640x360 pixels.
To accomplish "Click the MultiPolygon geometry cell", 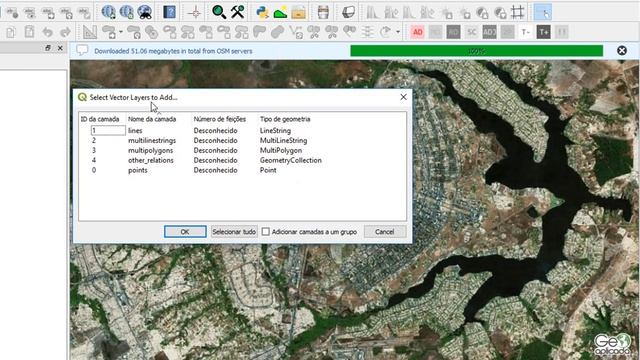I will (281, 150).
